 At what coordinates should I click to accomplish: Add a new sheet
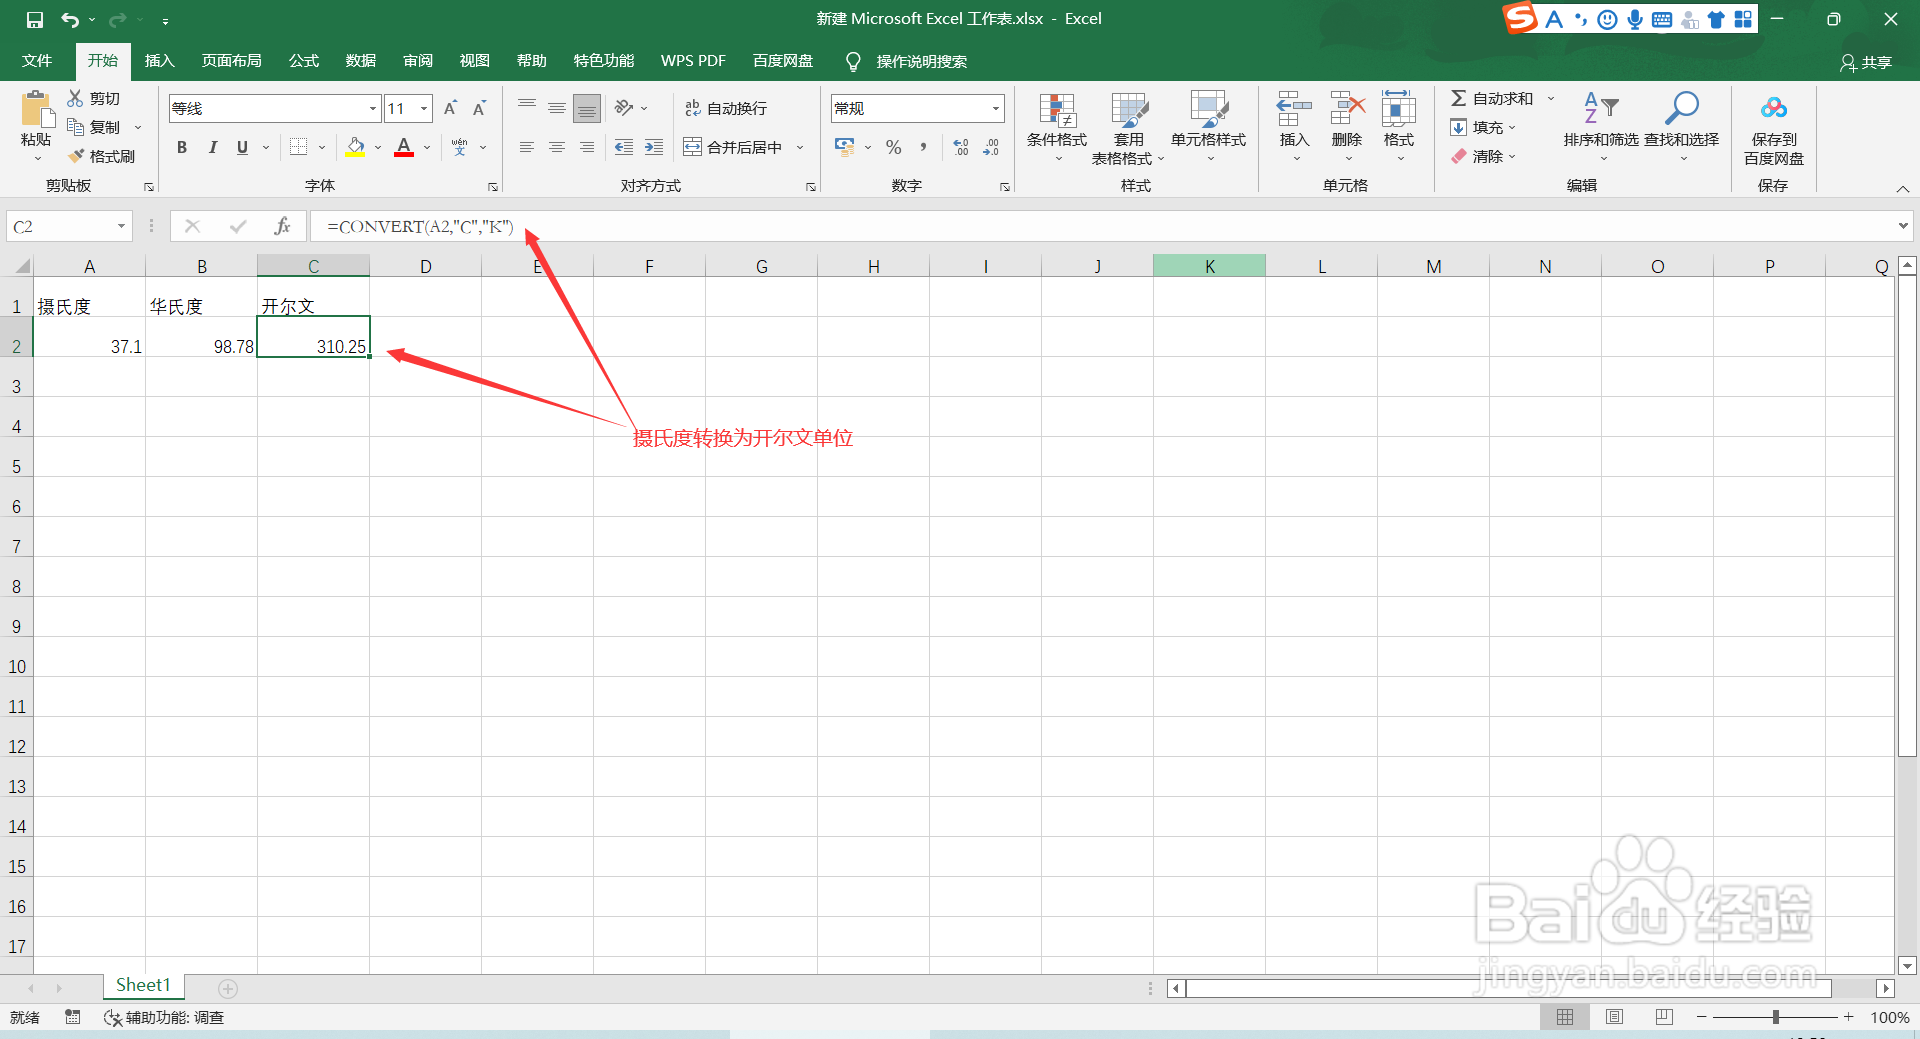pos(228,989)
